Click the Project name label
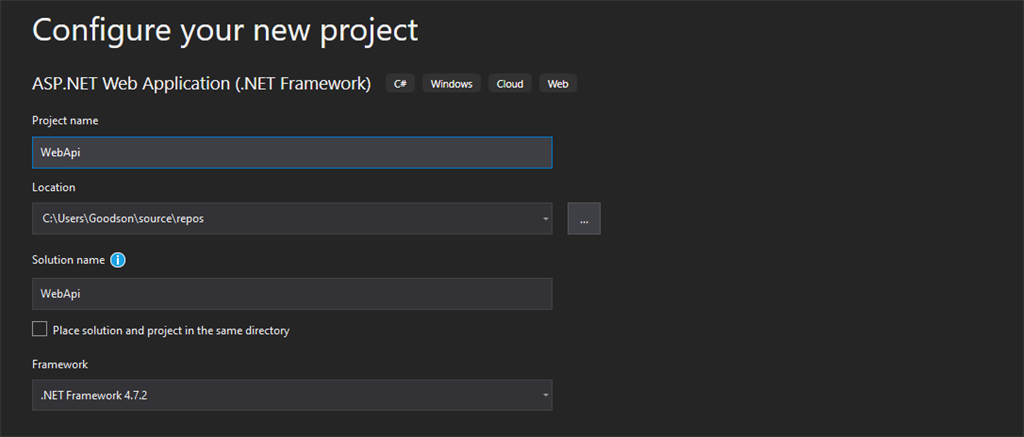Viewport: 1024px width, 437px height. (x=65, y=121)
